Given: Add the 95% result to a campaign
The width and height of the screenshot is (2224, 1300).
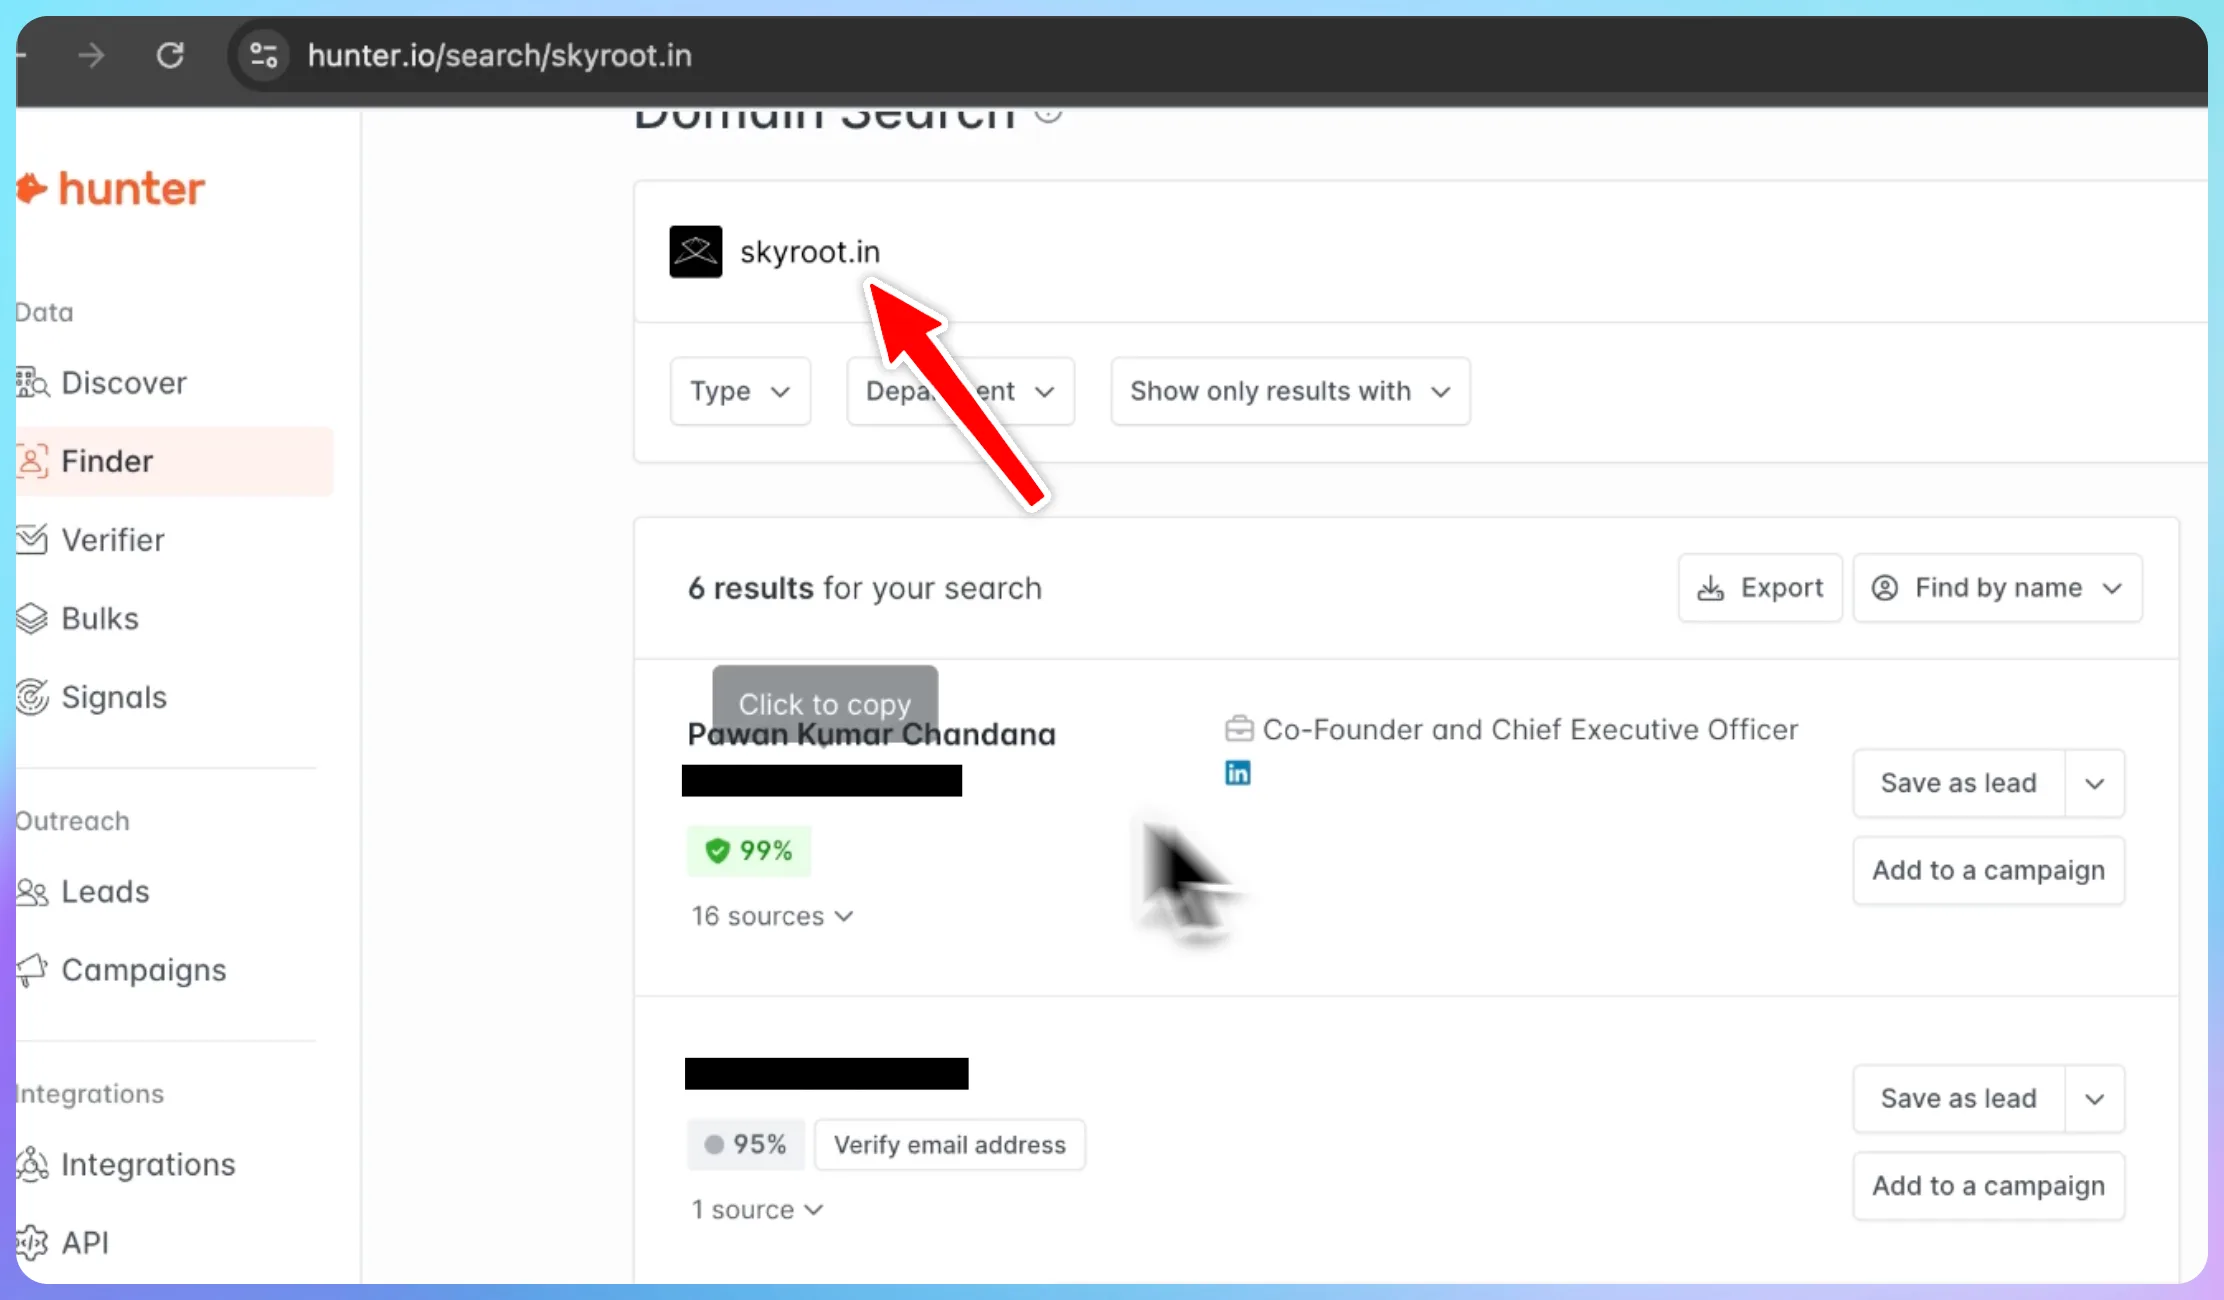Looking at the screenshot, I should tap(1988, 1186).
